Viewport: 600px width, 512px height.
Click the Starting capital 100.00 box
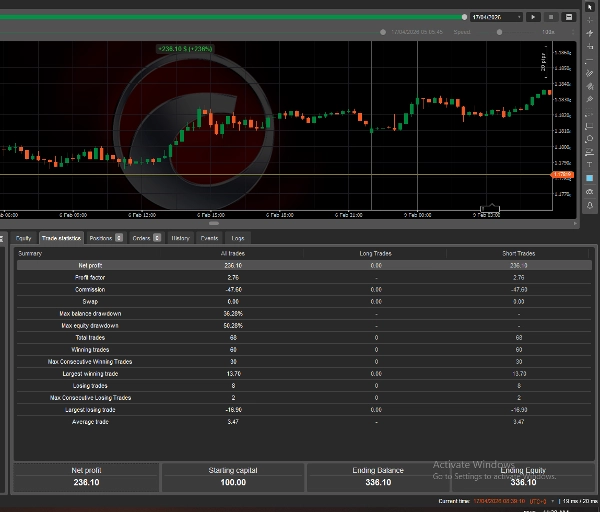233,477
